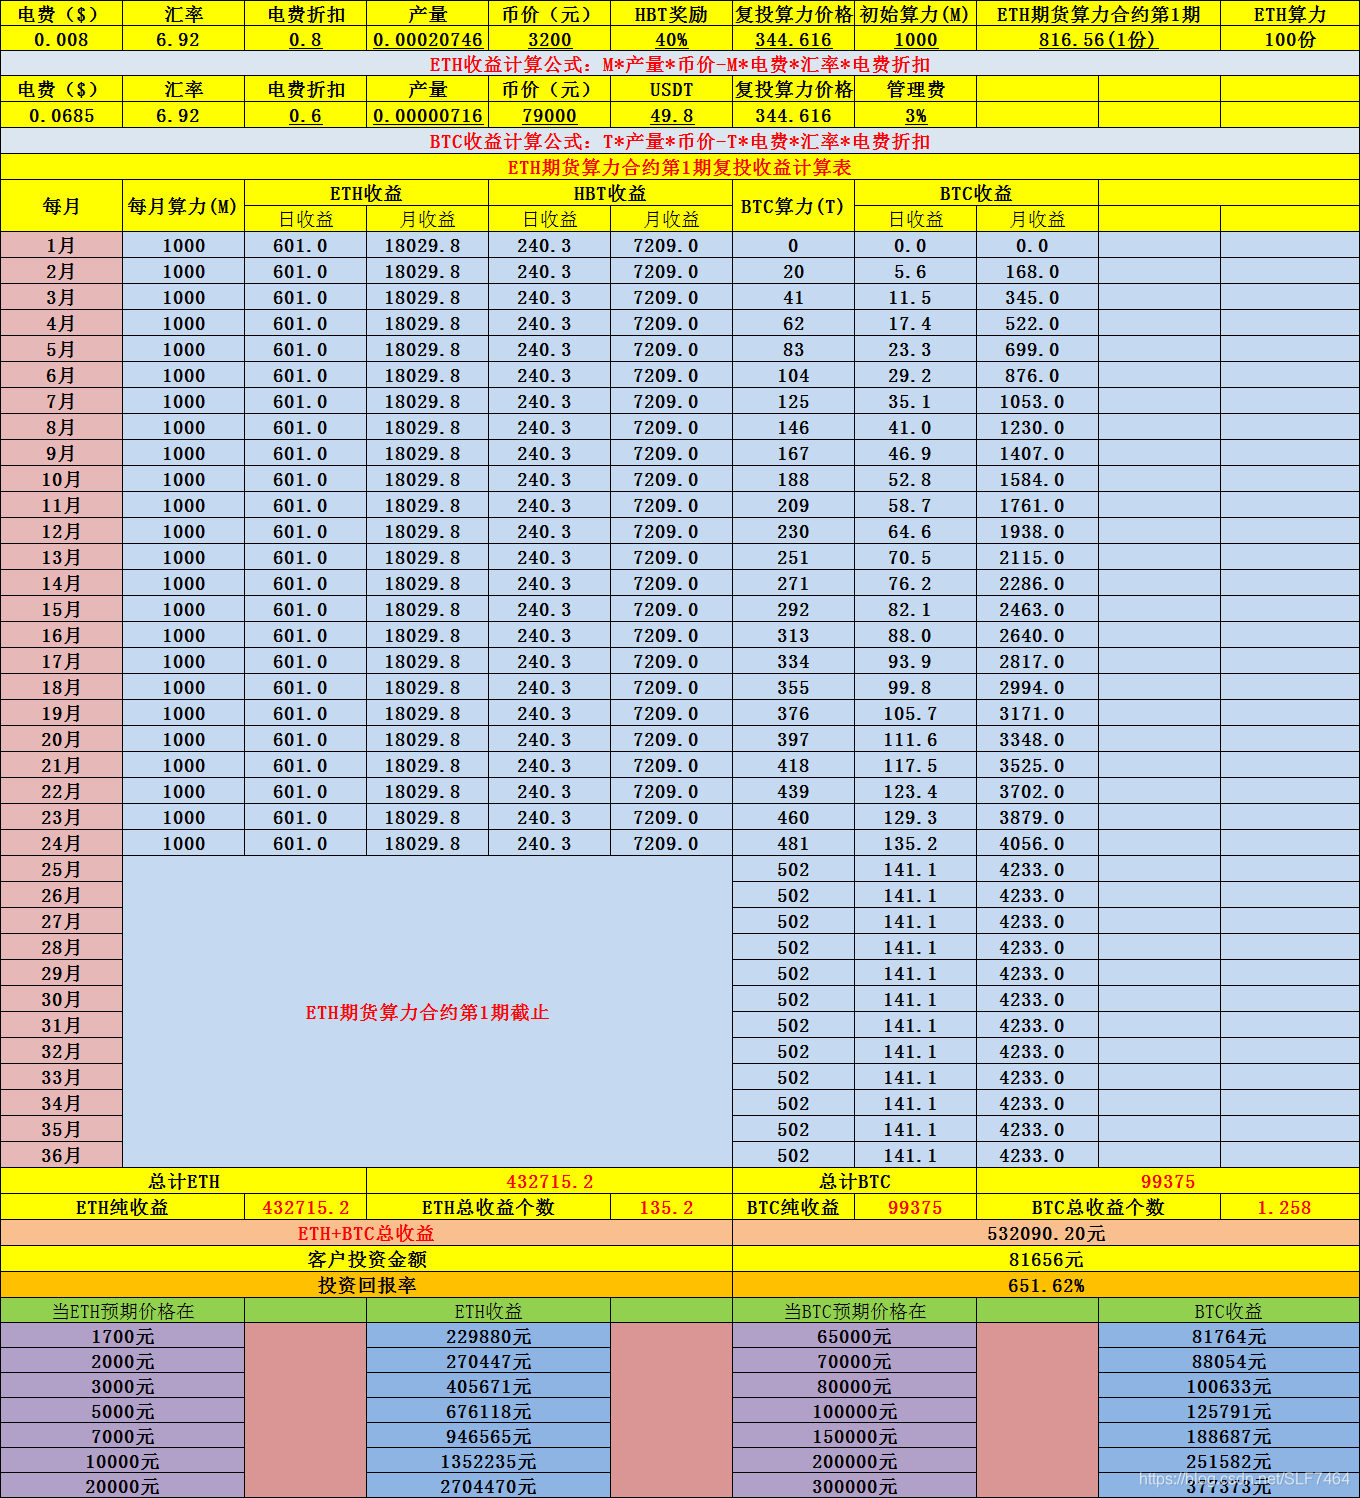1360x1498 pixels.
Task: Select the total income 532090.20元
Action: pyautogui.click(x=1046, y=1234)
